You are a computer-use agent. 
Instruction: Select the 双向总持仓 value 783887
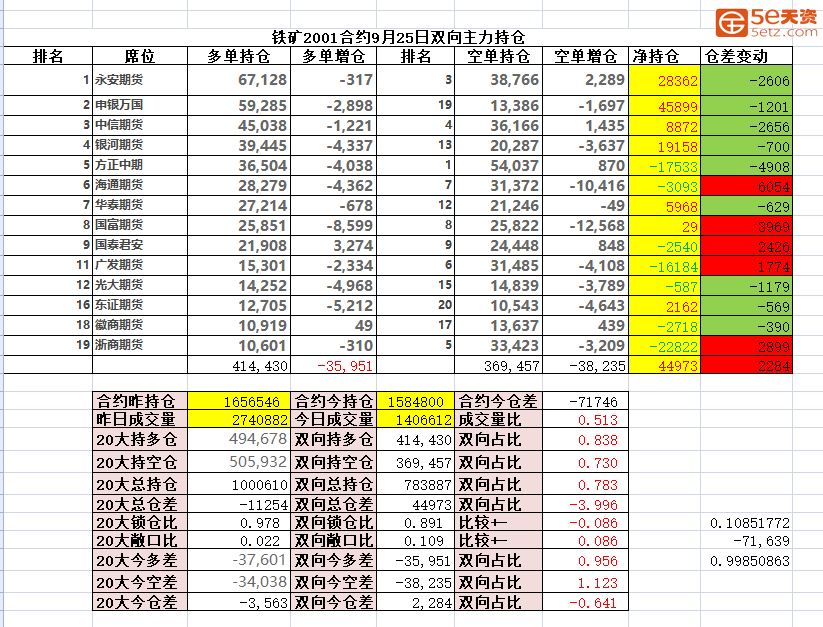415,484
